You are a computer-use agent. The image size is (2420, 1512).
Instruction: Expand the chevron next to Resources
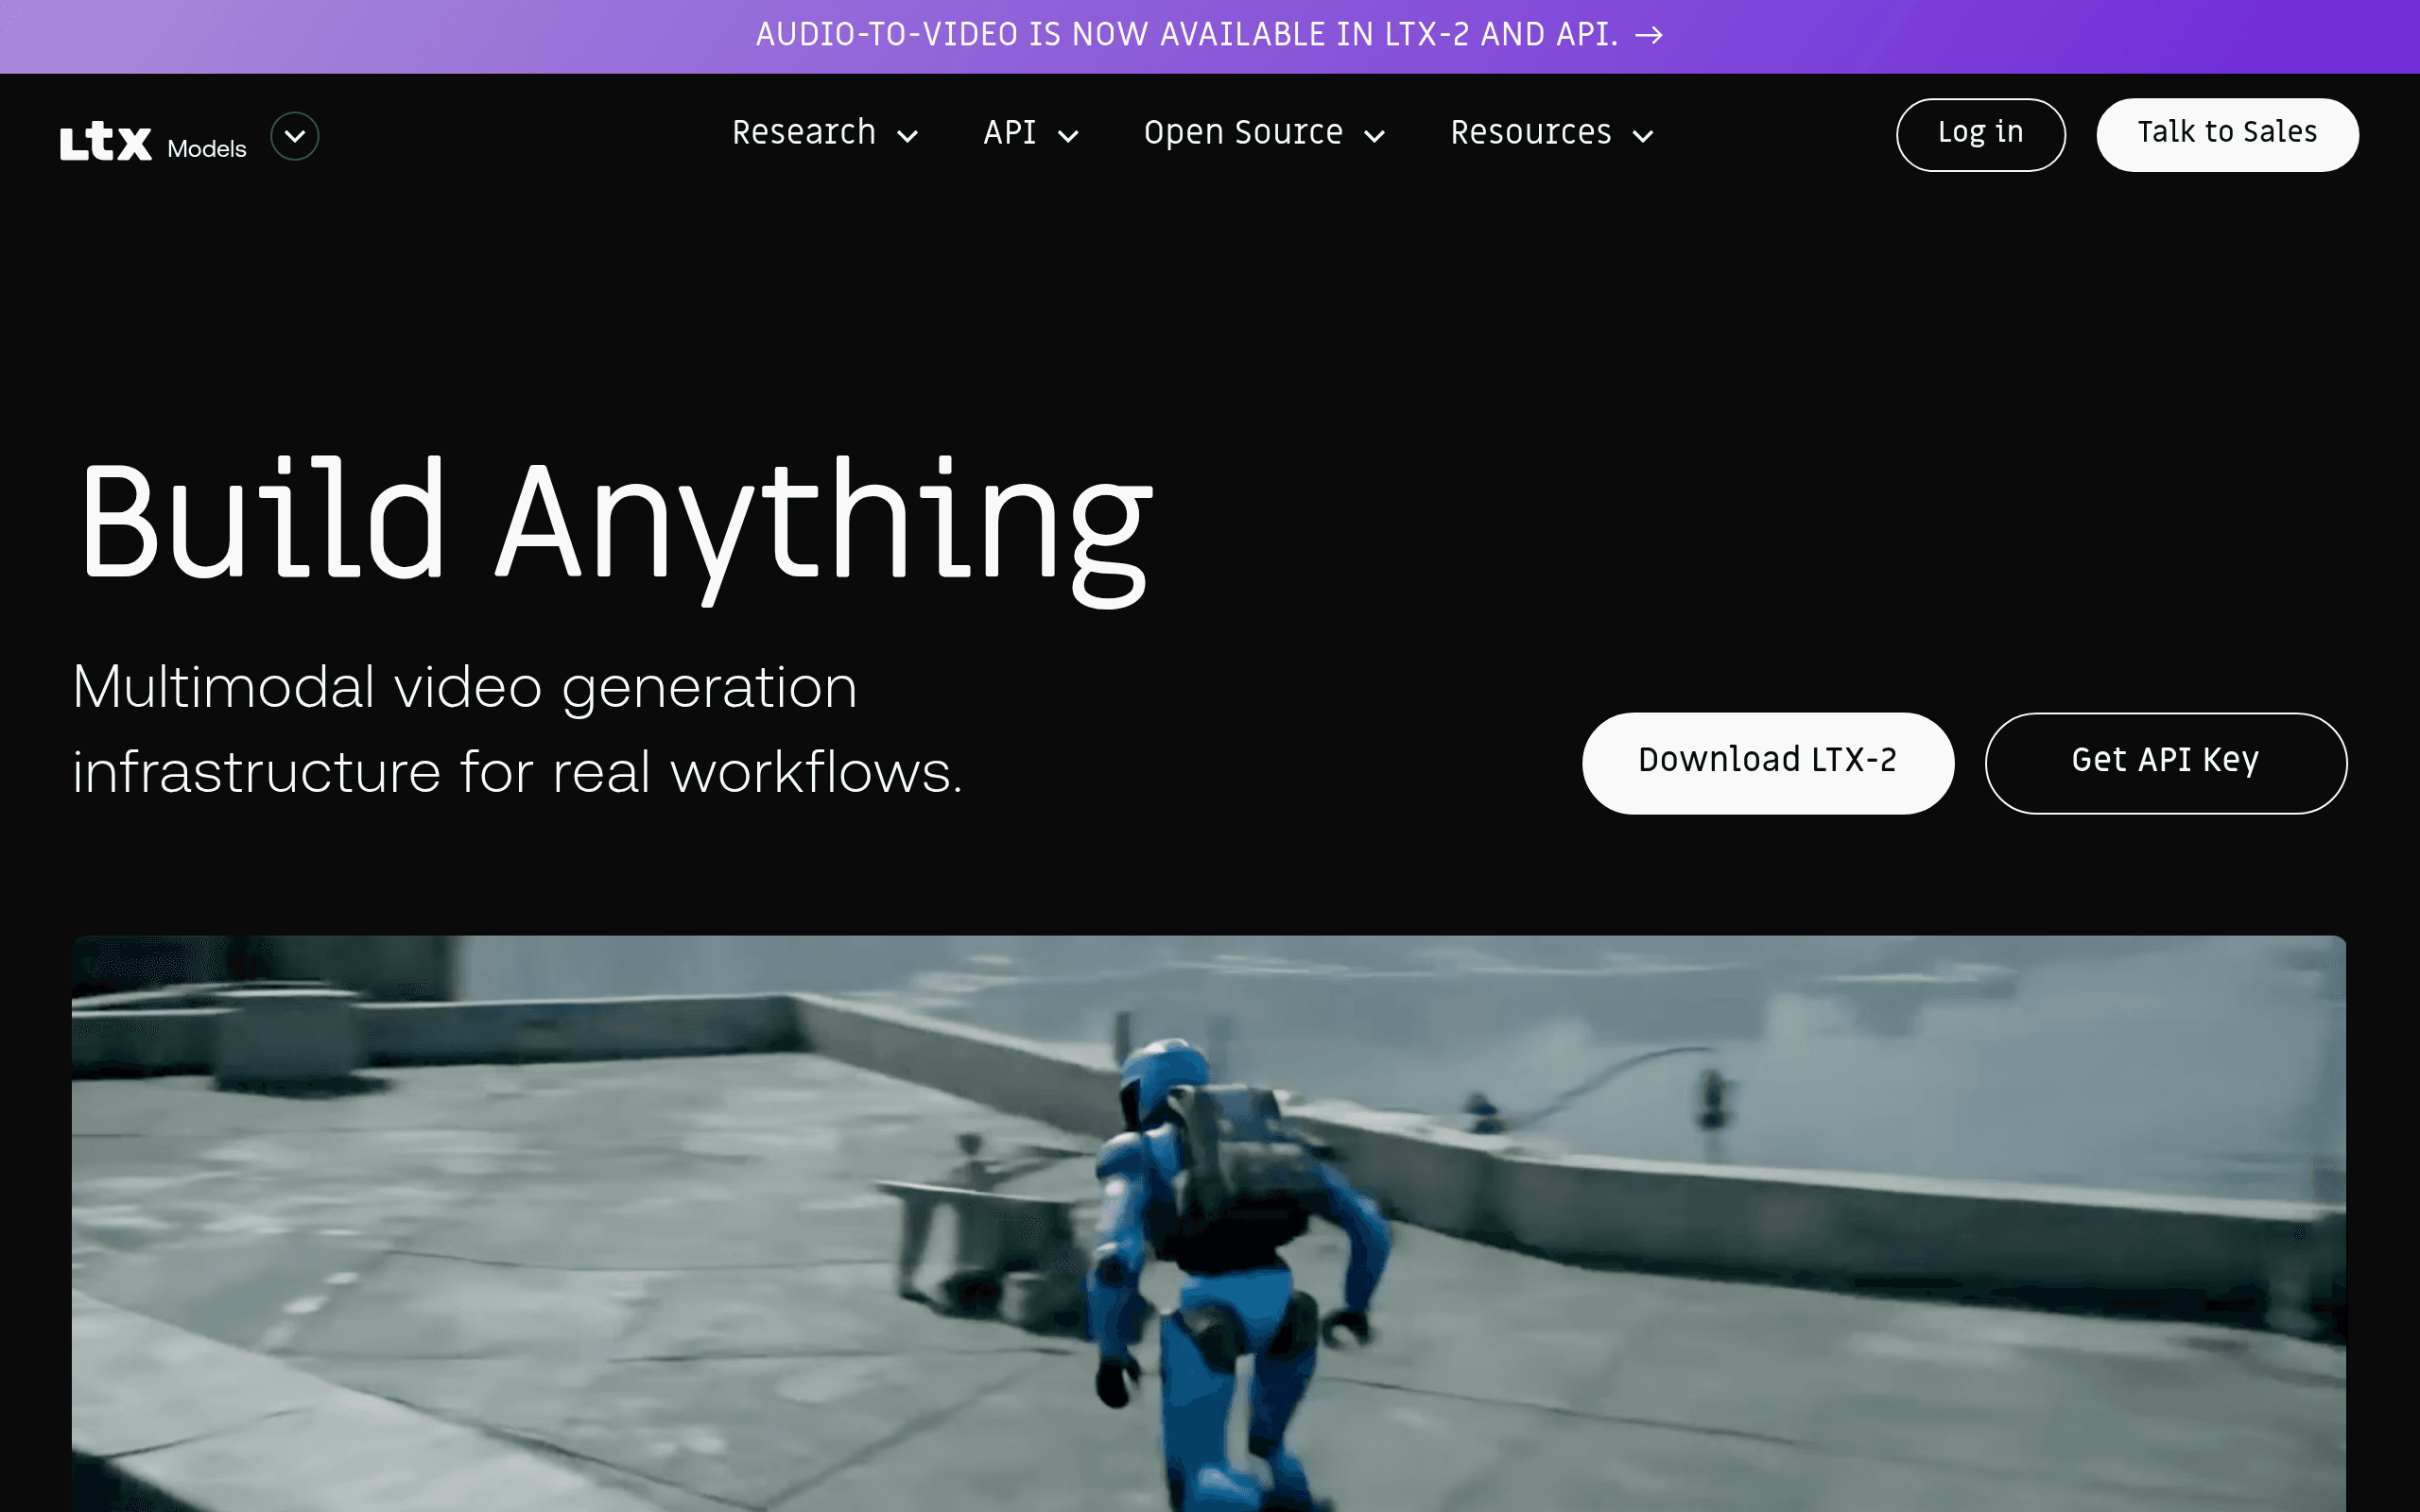pyautogui.click(x=1643, y=136)
